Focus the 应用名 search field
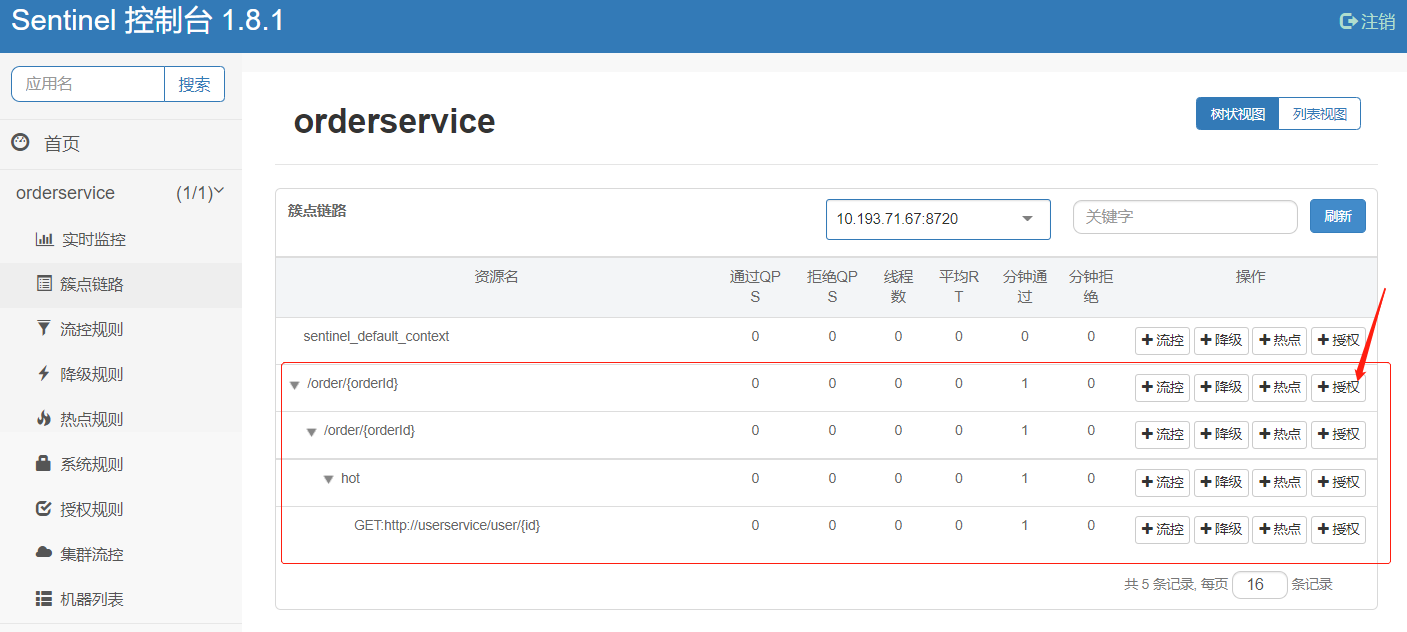The image size is (1407, 632). 88,84
